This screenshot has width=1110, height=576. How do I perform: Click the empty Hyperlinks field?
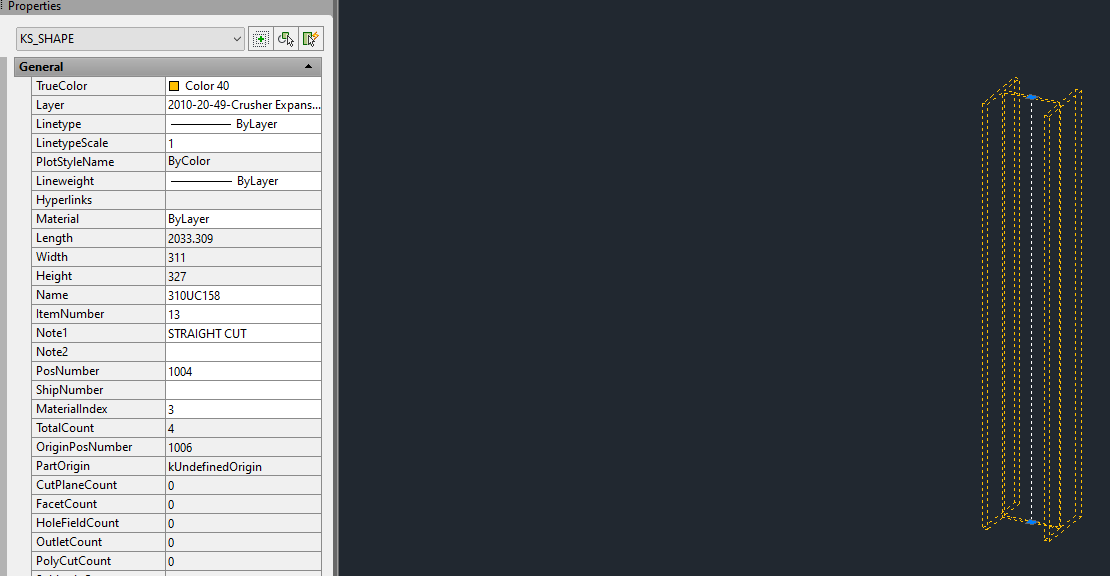244,200
